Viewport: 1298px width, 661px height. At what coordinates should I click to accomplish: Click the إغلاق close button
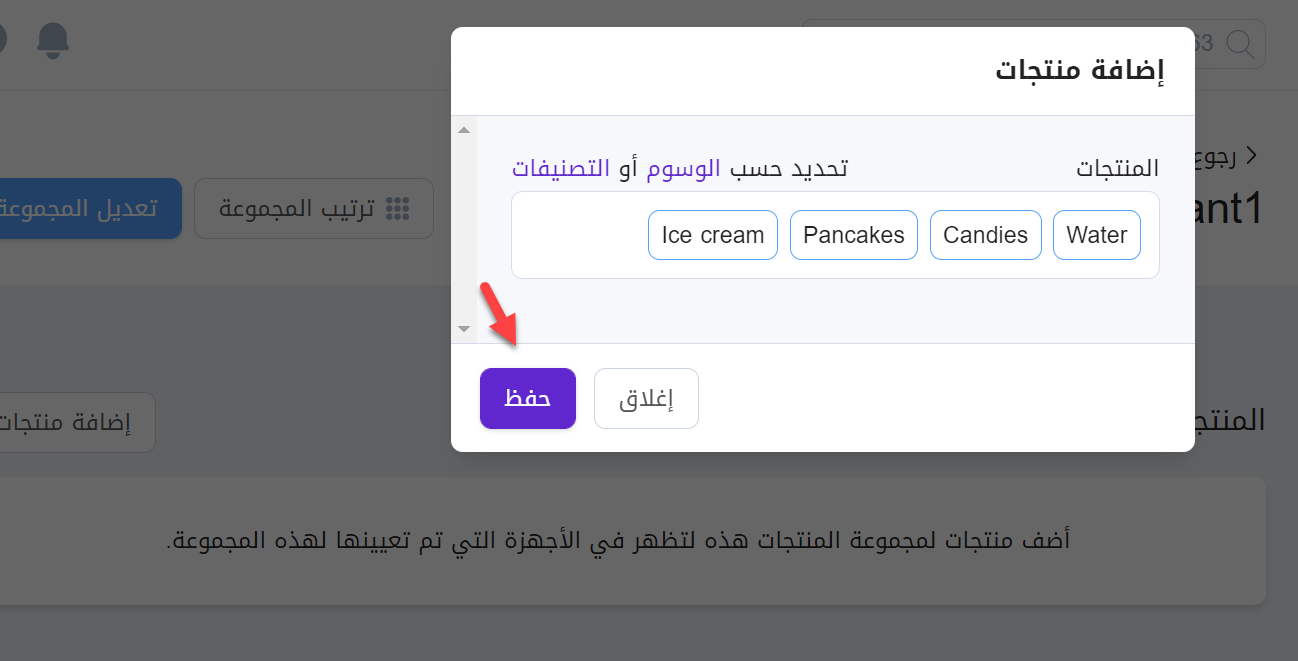pos(646,398)
